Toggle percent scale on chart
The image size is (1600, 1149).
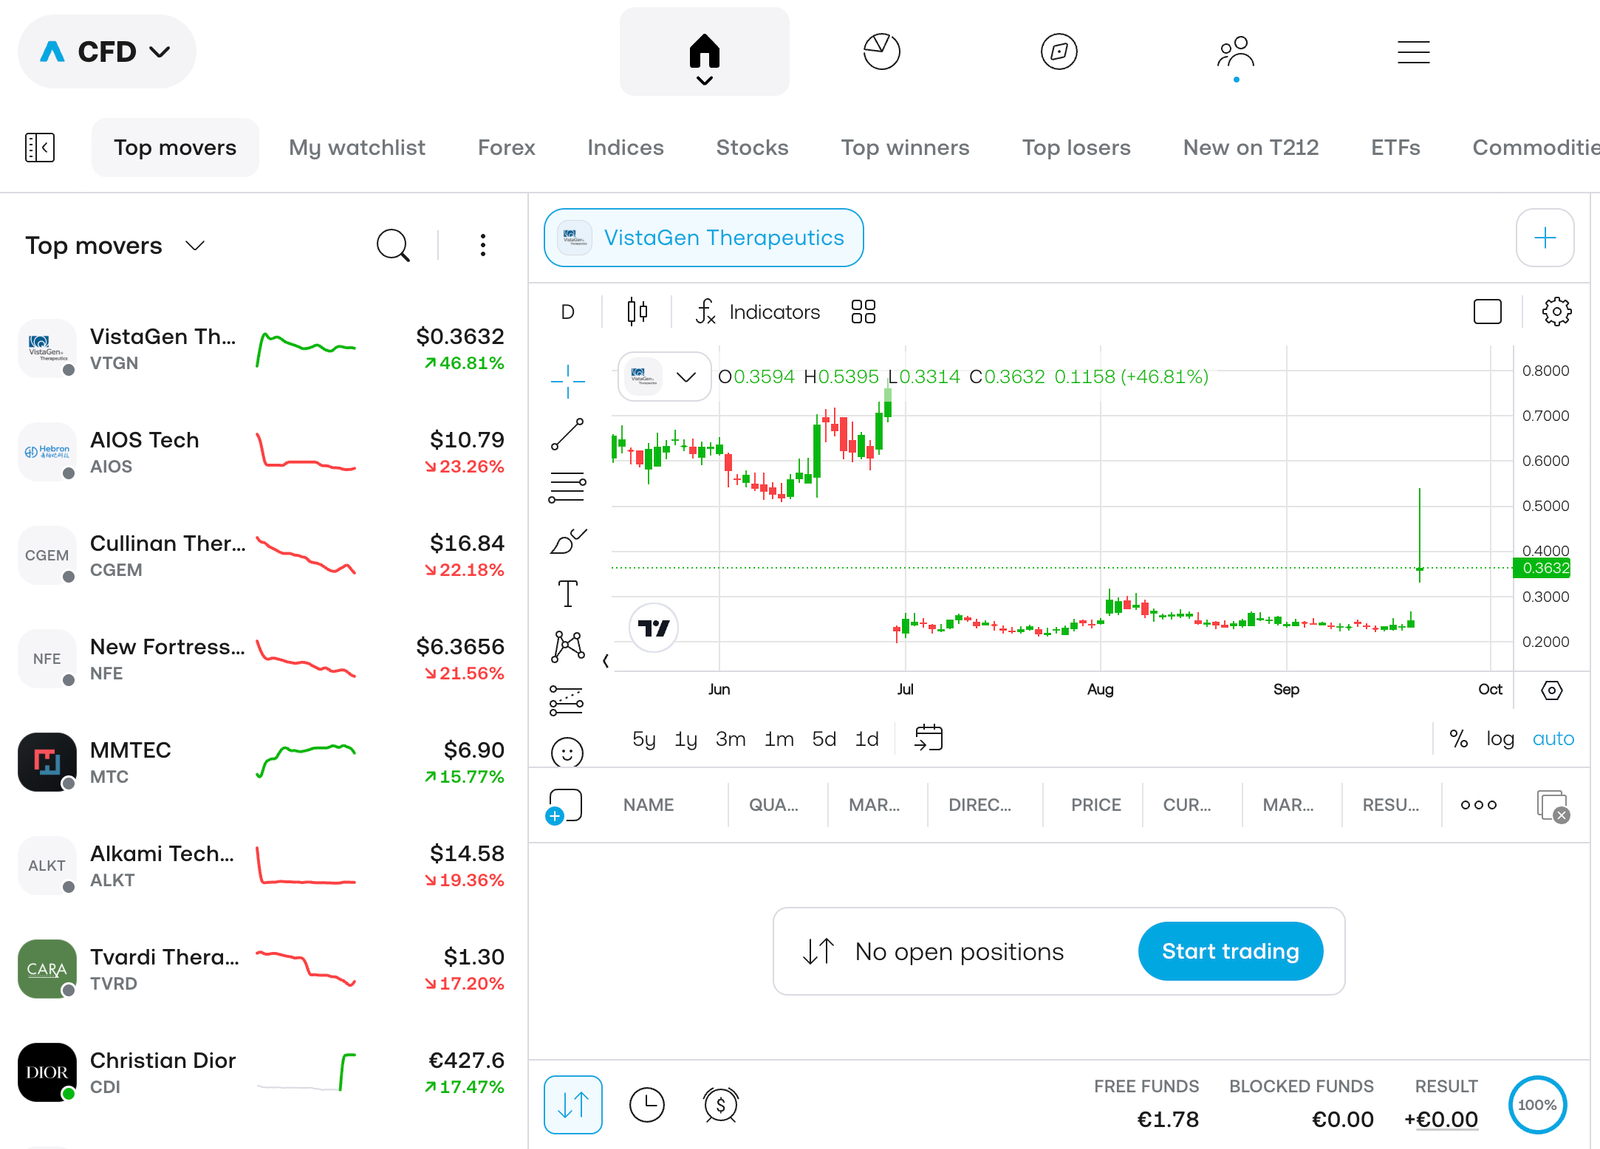[x=1459, y=739]
